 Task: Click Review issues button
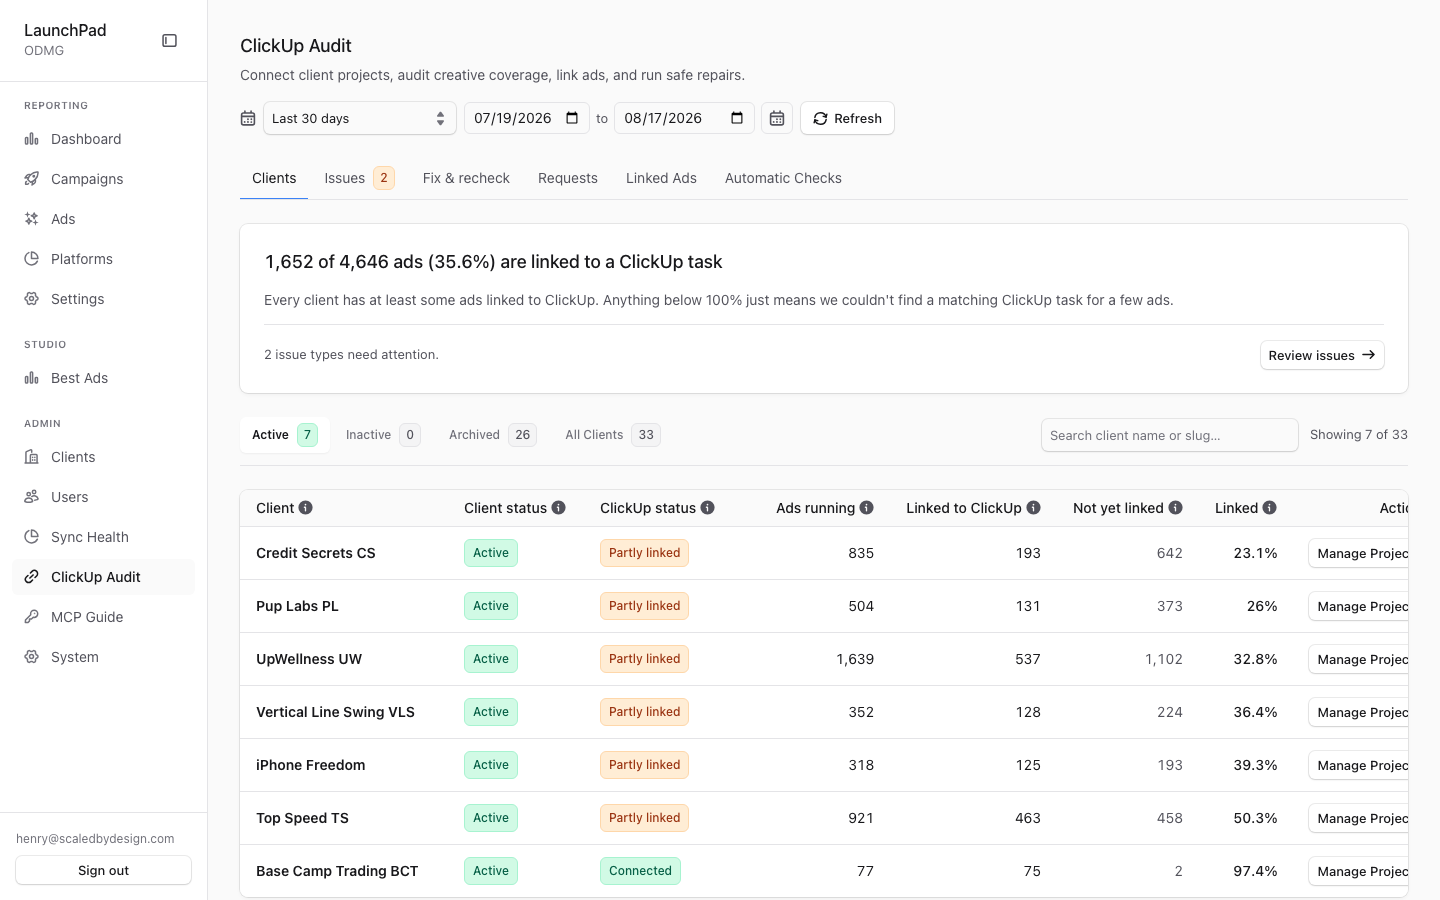(x=1322, y=355)
